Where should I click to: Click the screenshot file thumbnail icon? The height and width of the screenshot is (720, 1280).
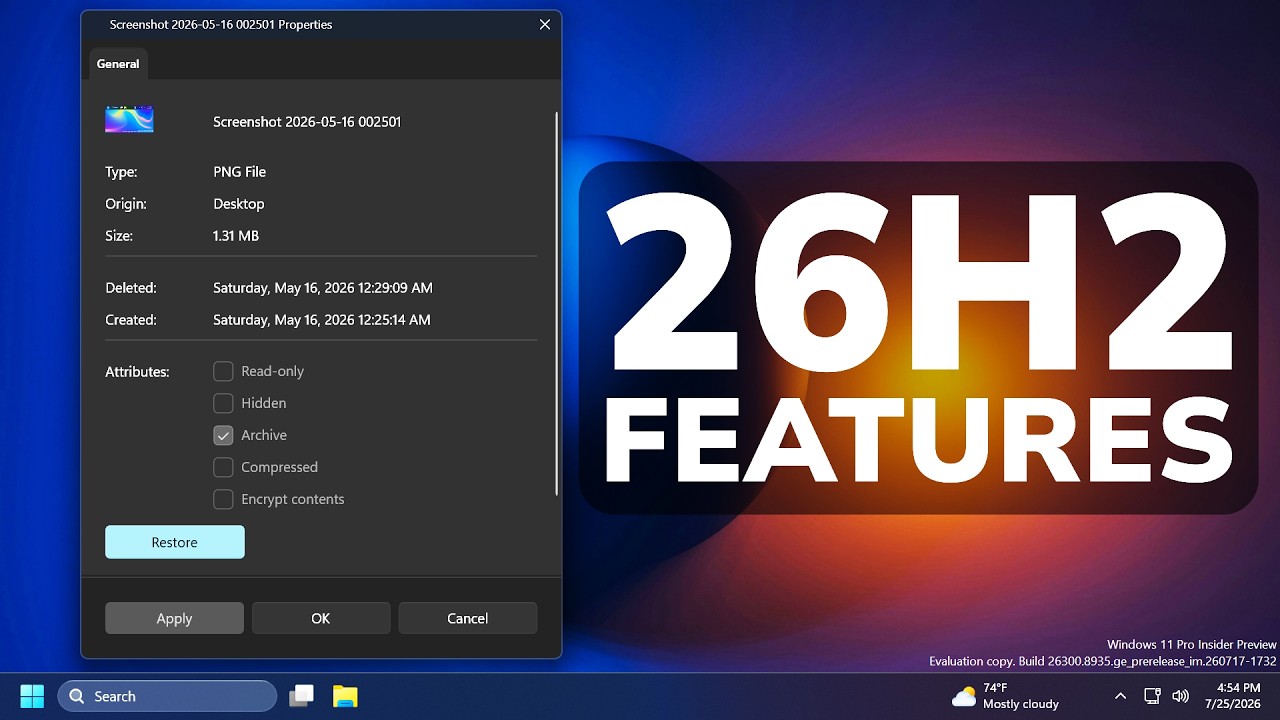click(x=129, y=120)
